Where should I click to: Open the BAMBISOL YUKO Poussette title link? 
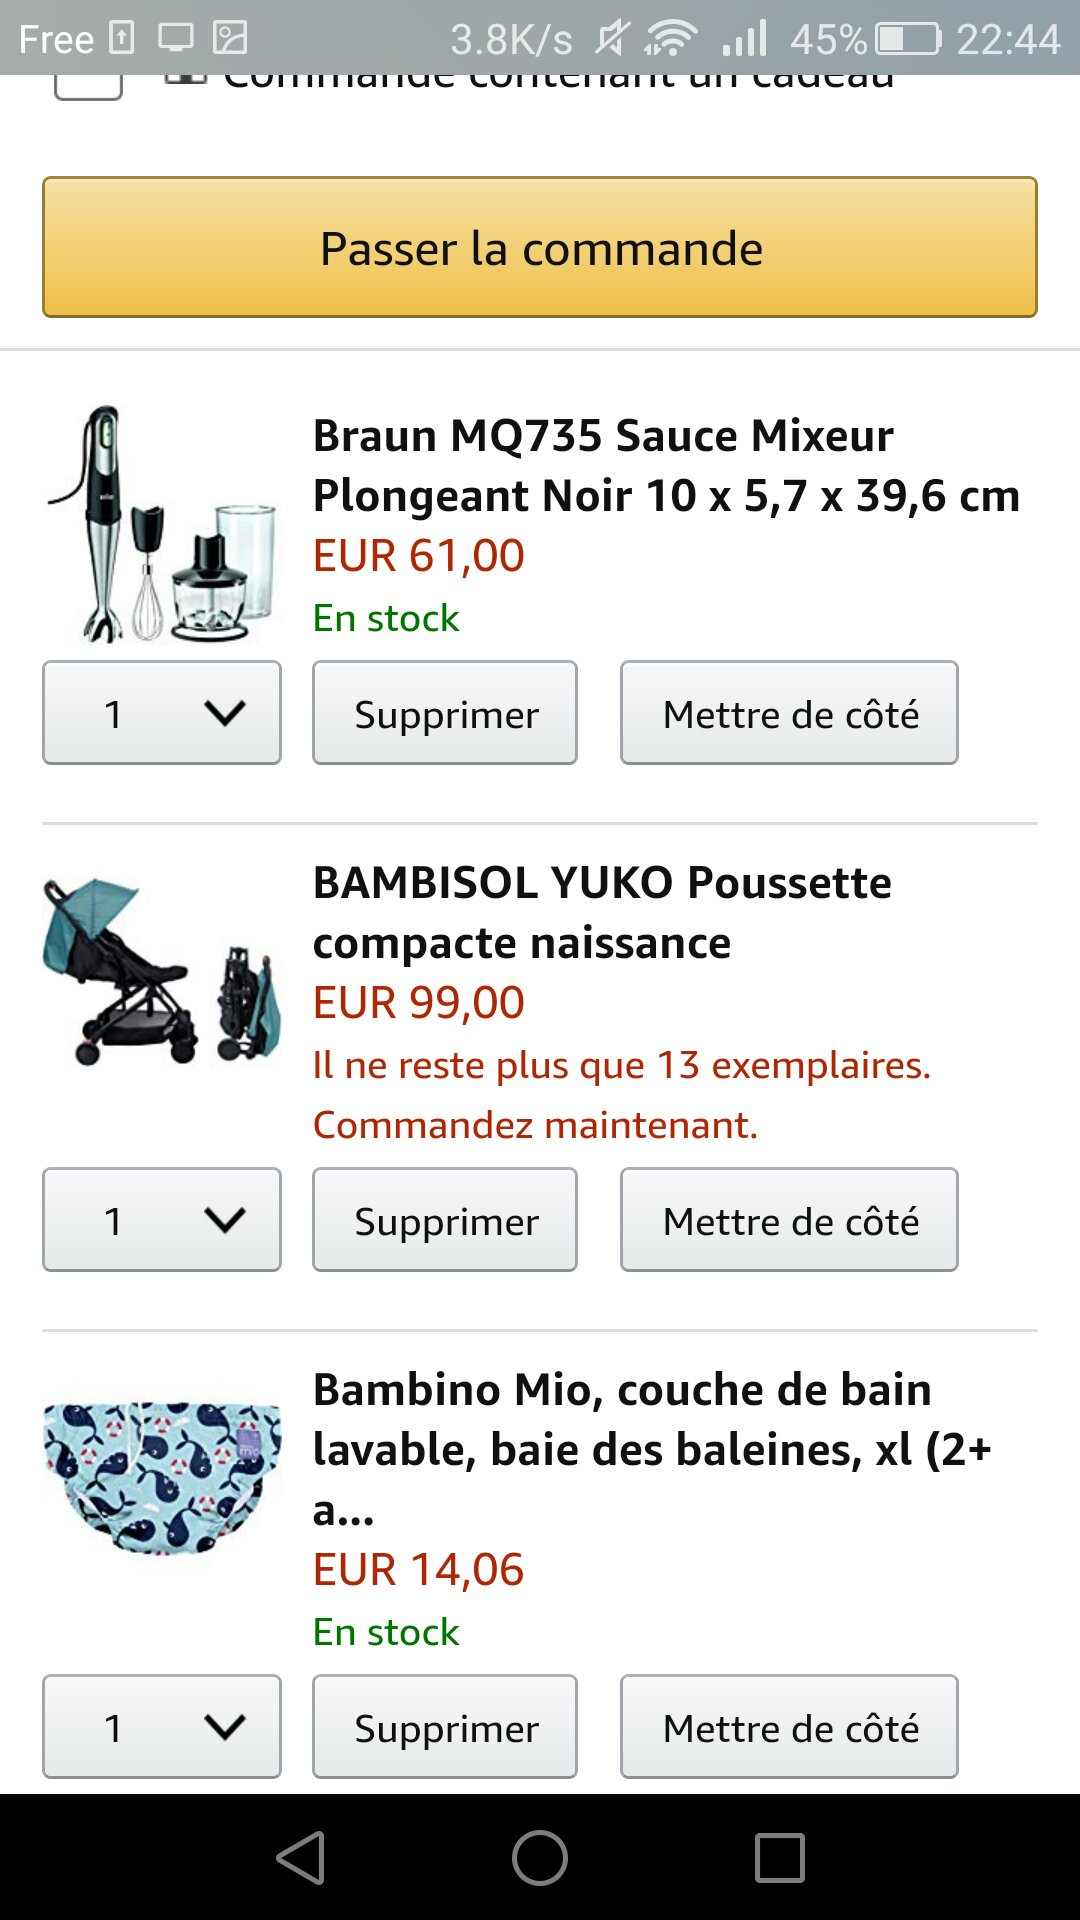[x=602, y=912]
